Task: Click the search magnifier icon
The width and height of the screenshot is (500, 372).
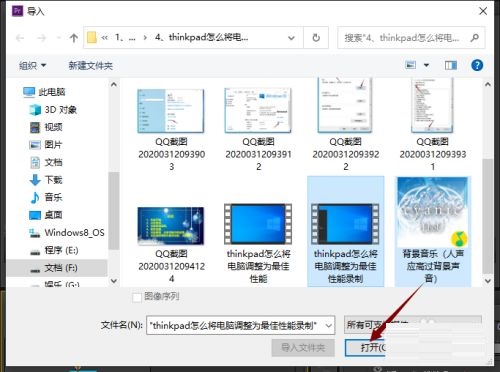Action: coord(474,38)
